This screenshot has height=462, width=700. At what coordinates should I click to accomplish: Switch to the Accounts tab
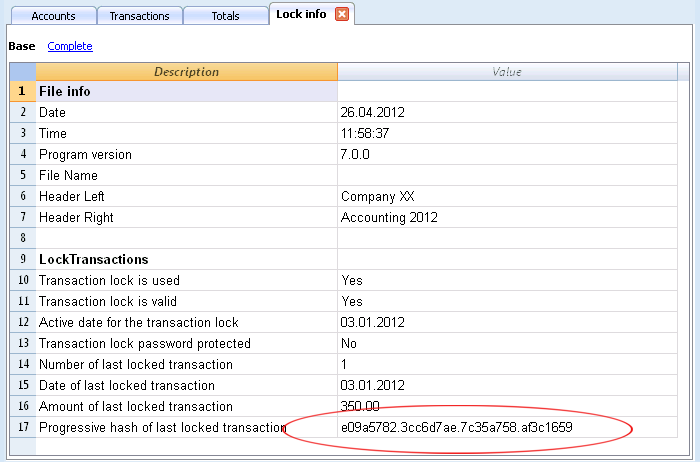point(53,16)
